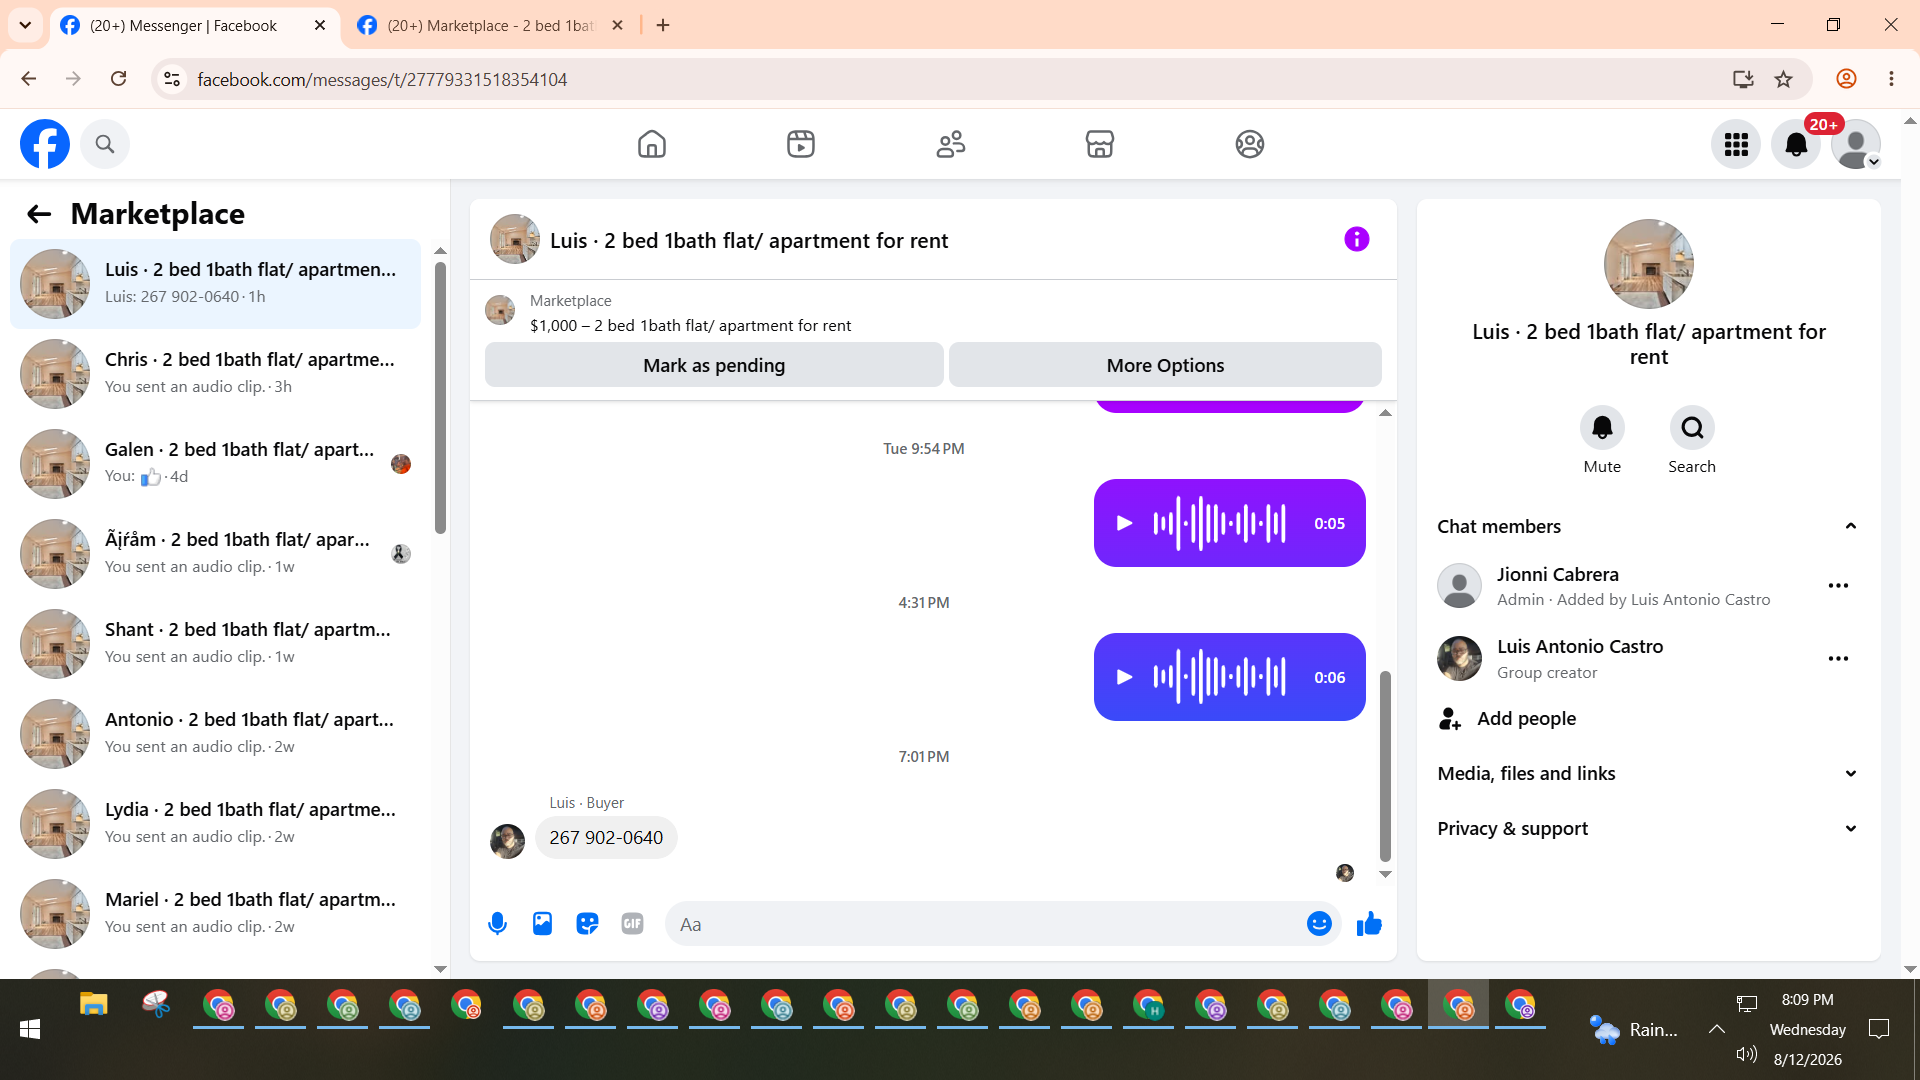
Task: Open the Reels video icon
Action: pos(801,144)
